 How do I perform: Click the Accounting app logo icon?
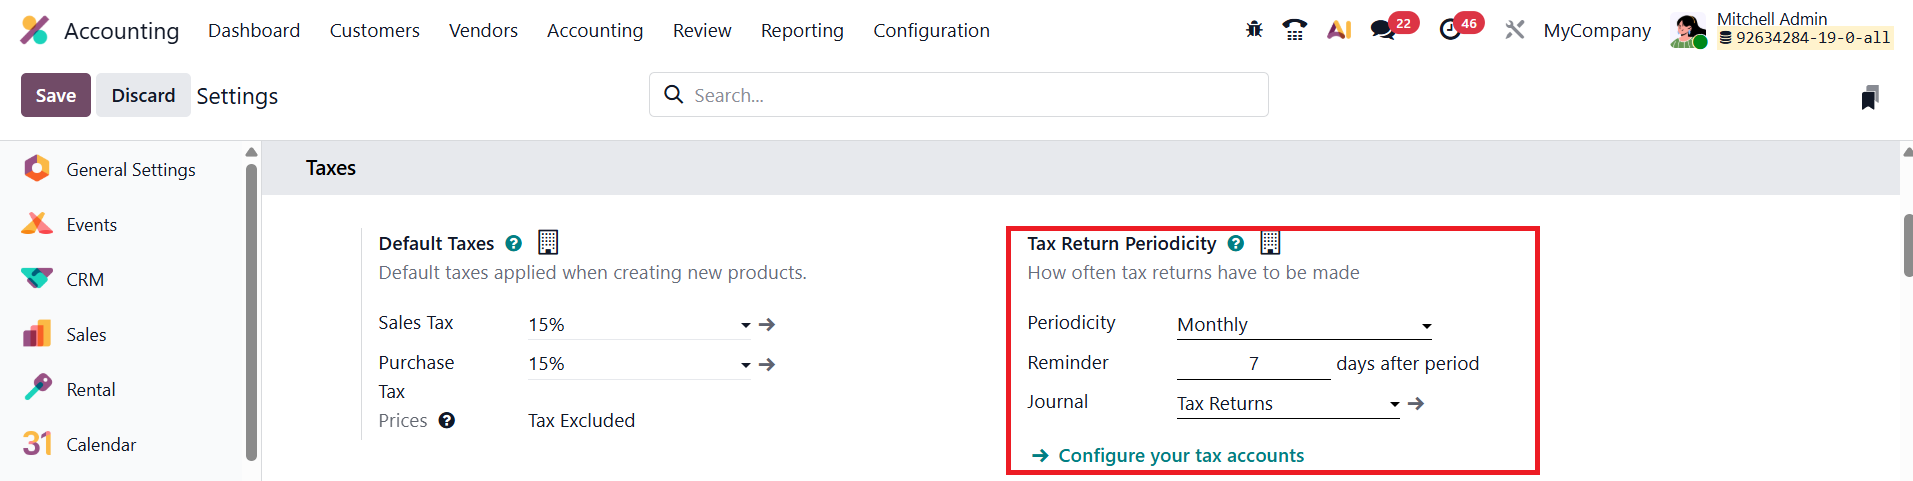34,30
